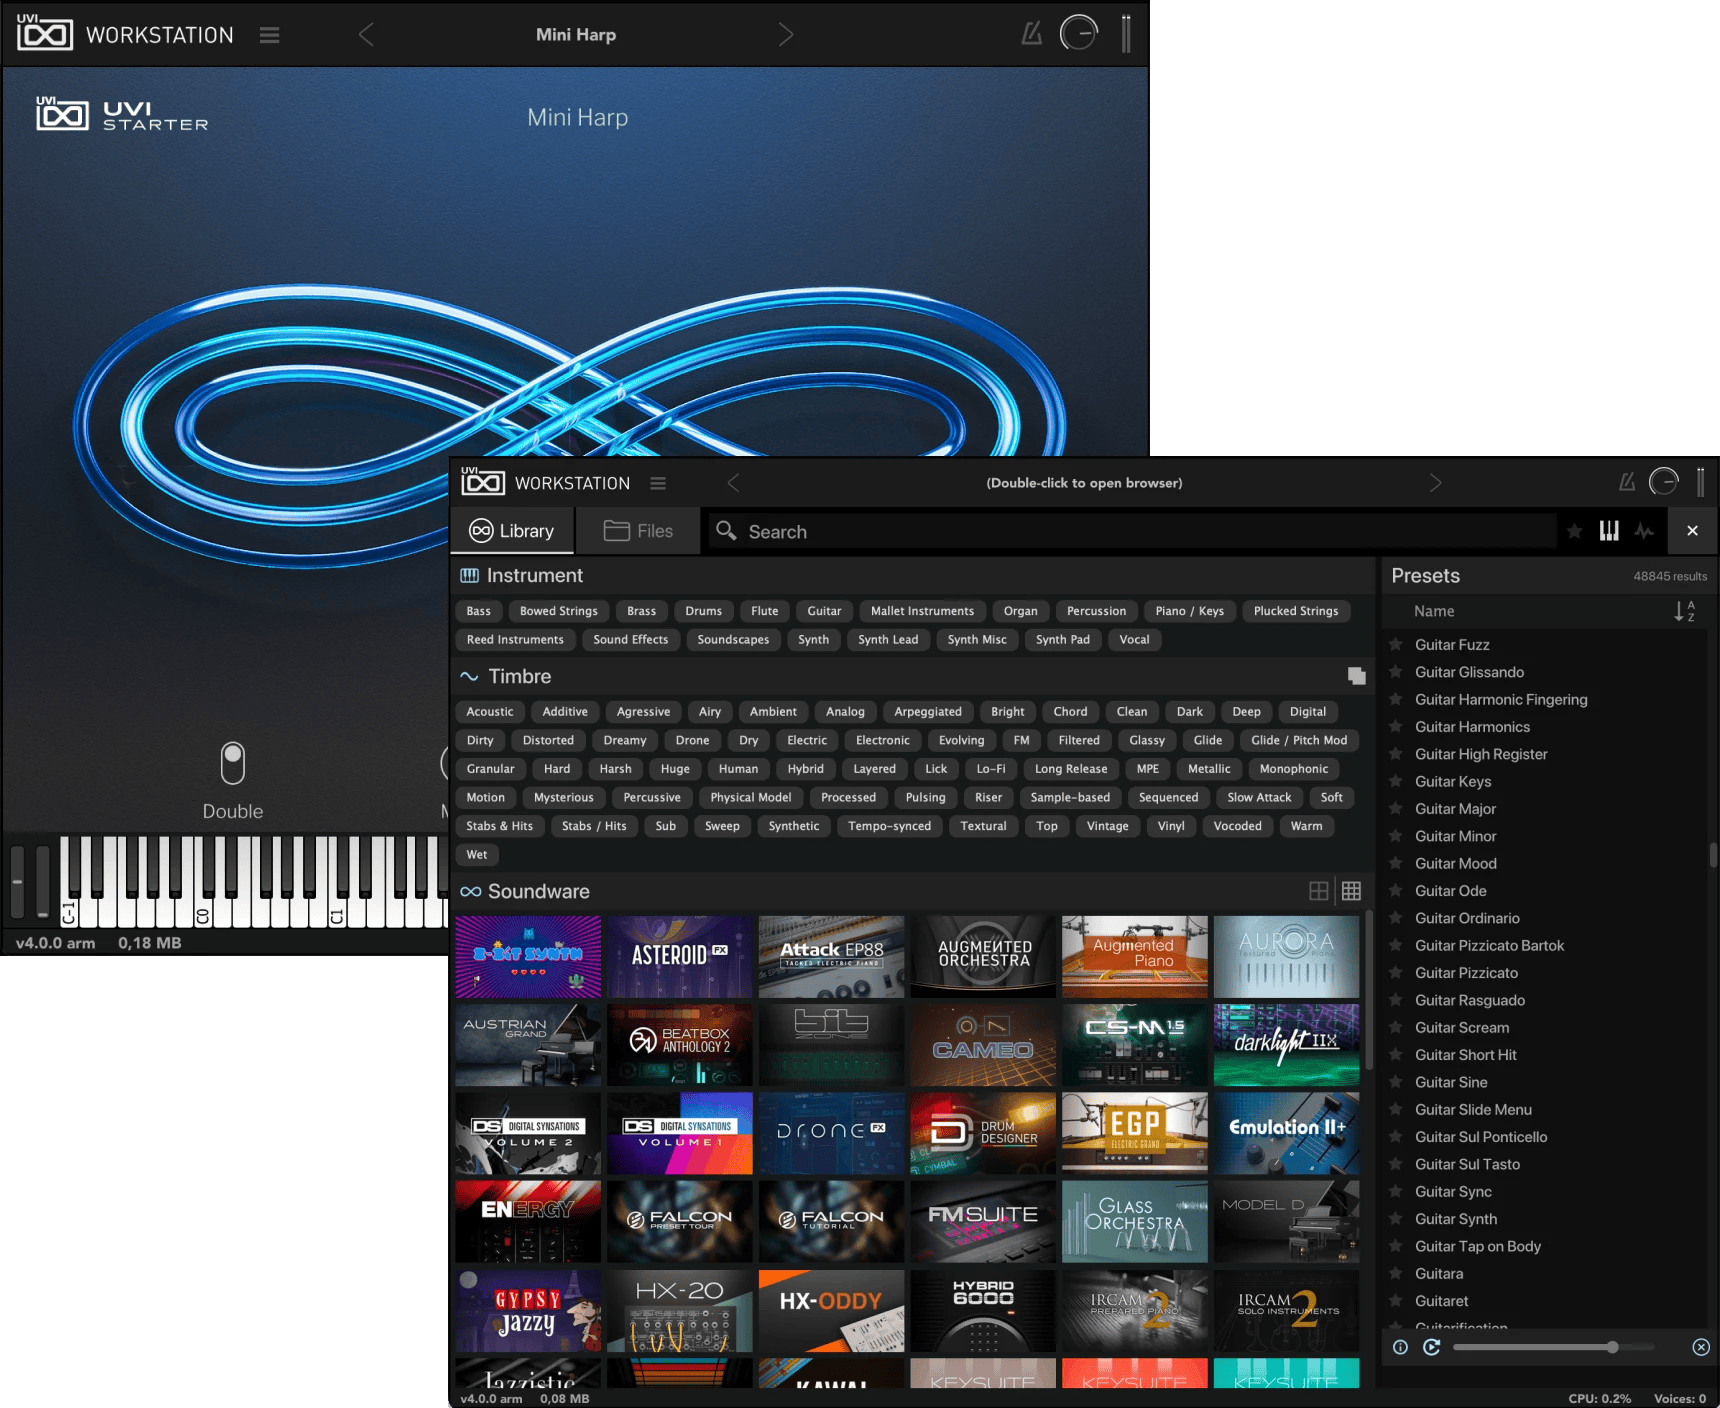Click the Mini Harp preset name in the title bar
1720x1408 pixels.
[576, 35]
